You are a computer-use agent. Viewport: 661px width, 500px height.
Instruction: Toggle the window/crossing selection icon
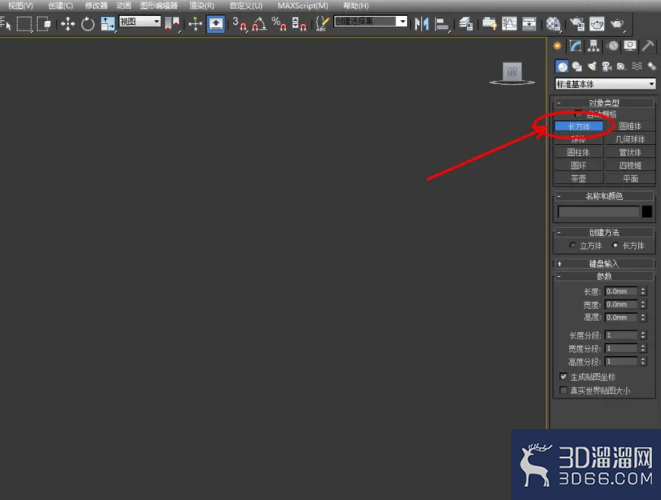[x=44, y=23]
